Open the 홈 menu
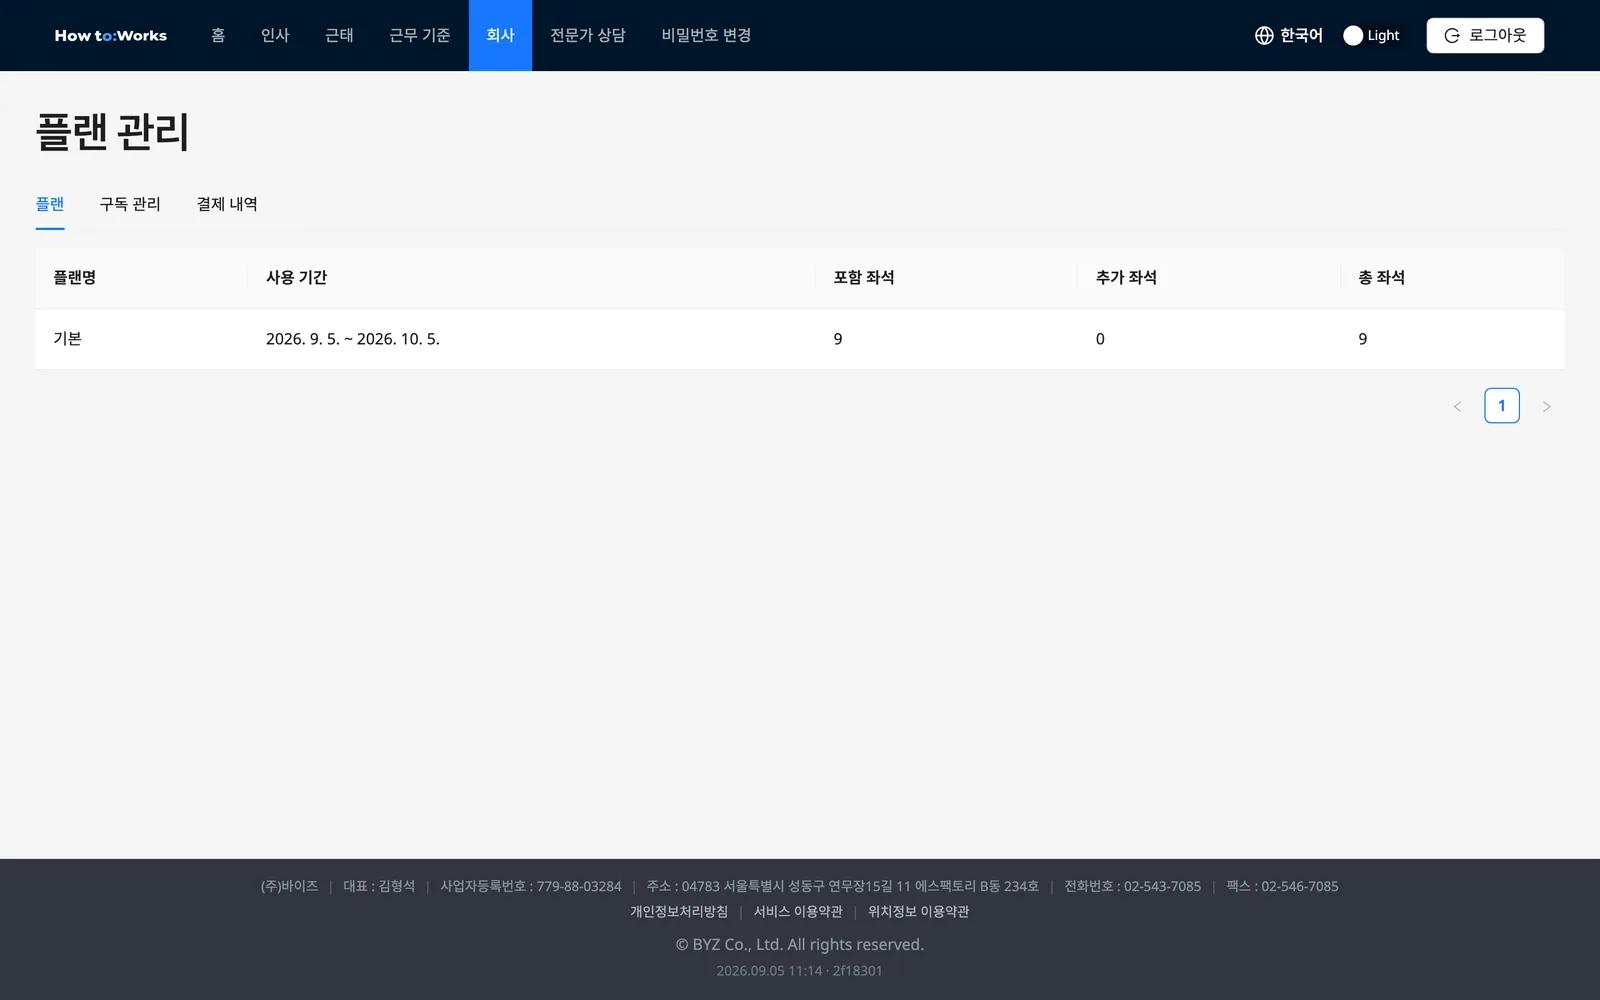1600x1000 pixels. (x=218, y=35)
